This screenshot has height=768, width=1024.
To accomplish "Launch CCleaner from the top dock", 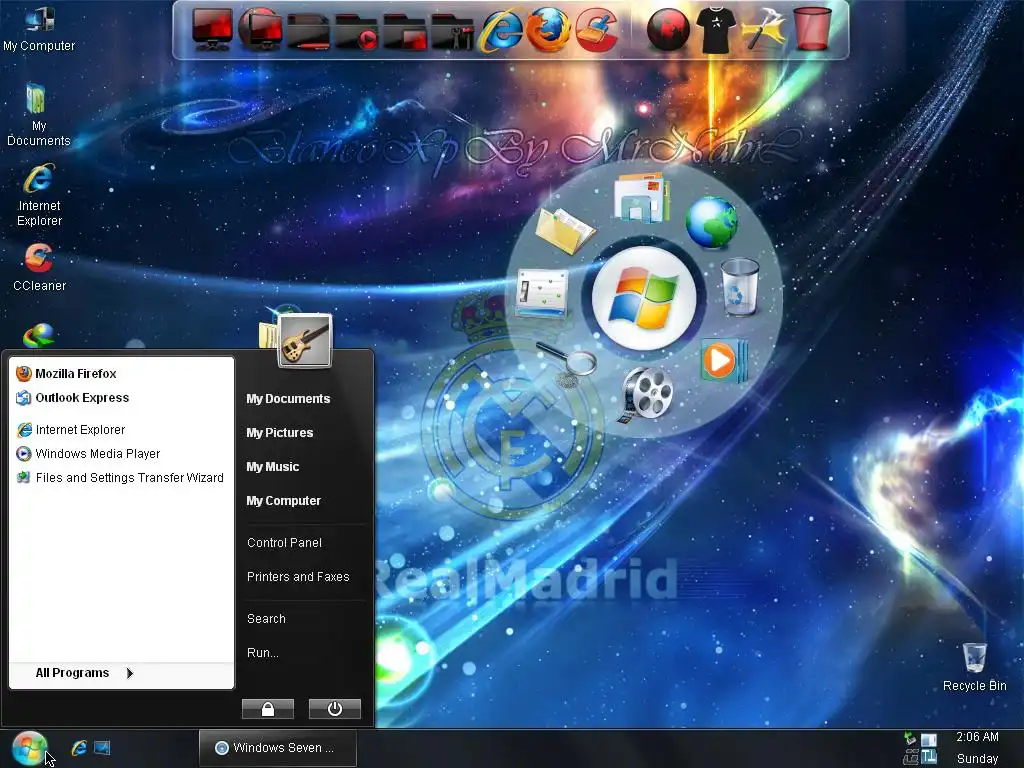I will point(596,29).
